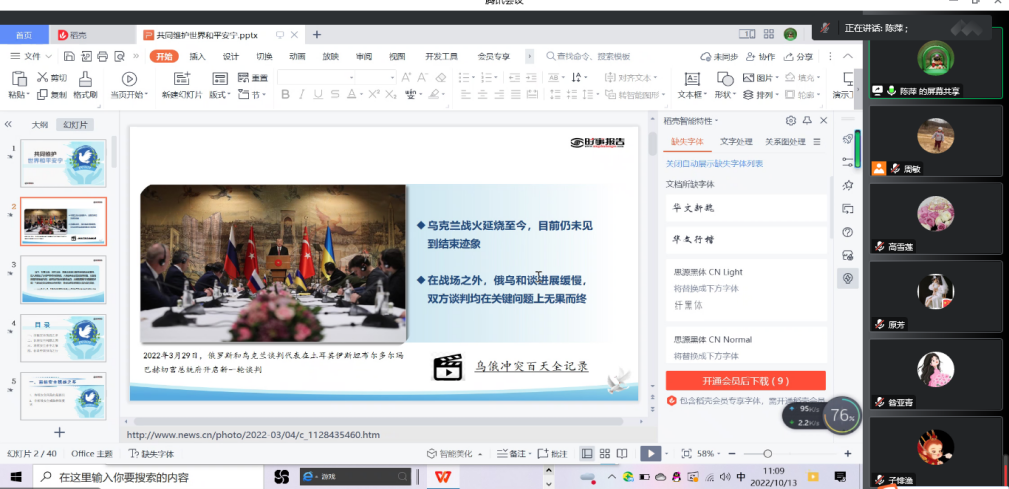
Task: Expand the 版式 layout dropdown
Action: pyautogui.click(x=222, y=95)
